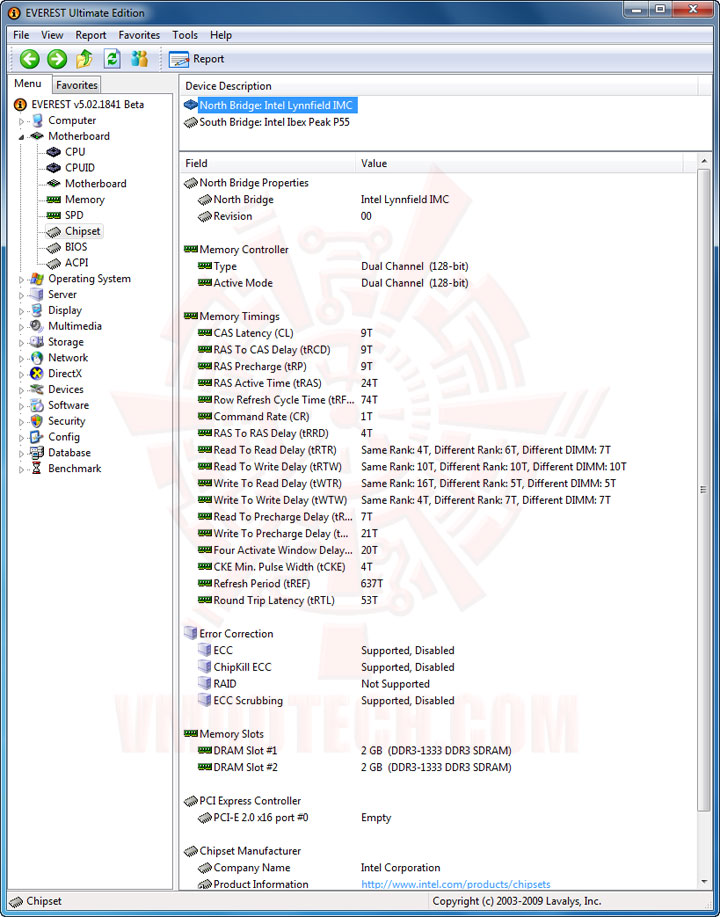Viewport: 720px width, 917px height.
Task: Click the Storage drive icon in the tree
Action: [x=37, y=342]
